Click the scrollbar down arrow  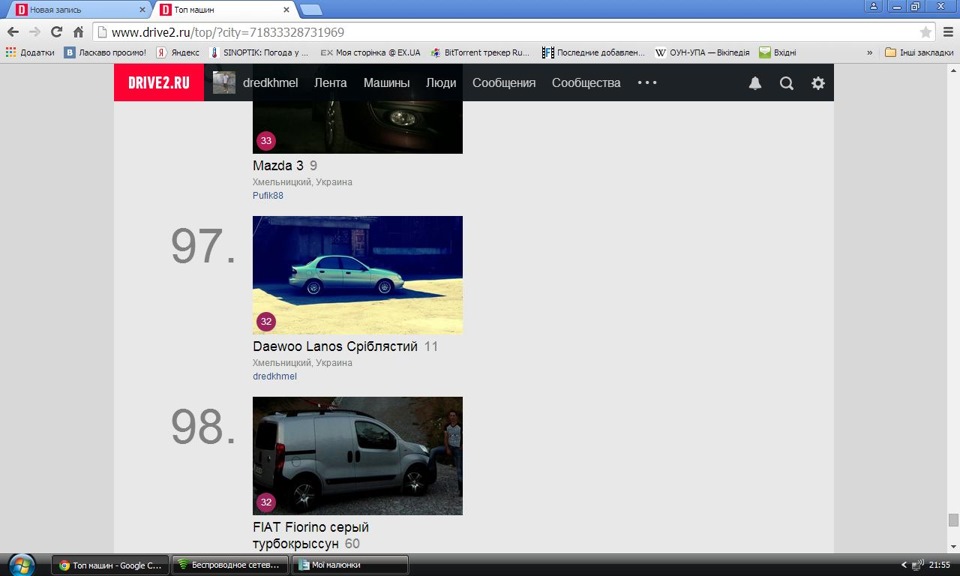point(953,547)
